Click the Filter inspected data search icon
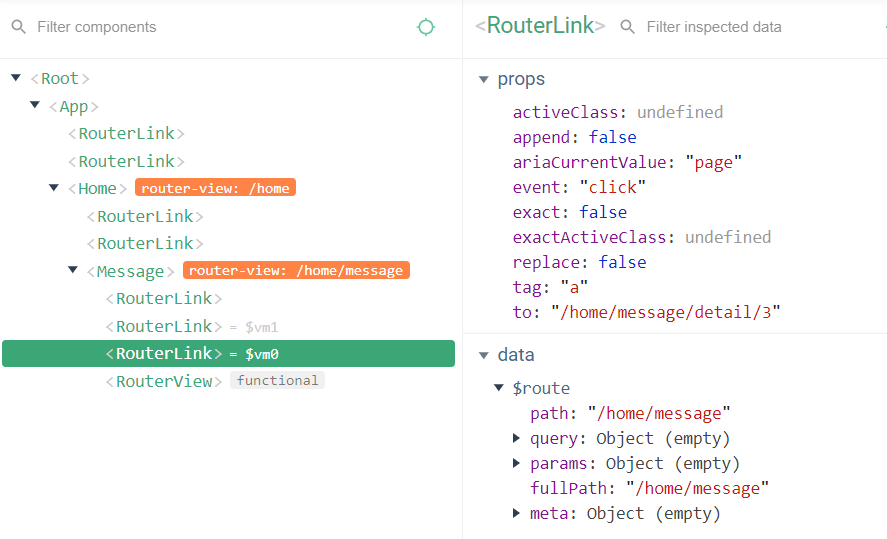Viewport: 887px width, 539px height. point(627,27)
